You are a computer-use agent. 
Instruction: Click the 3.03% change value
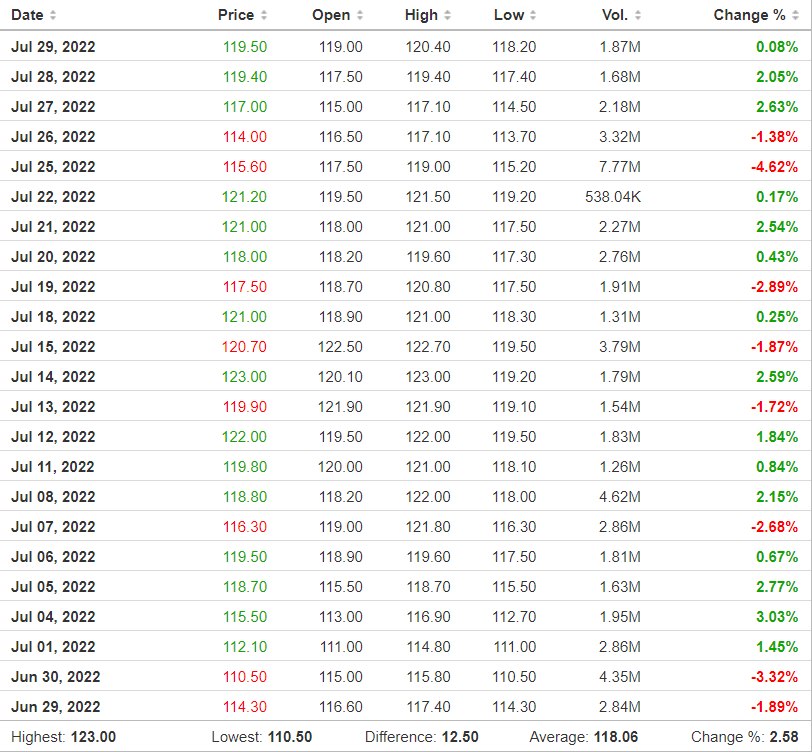(777, 617)
